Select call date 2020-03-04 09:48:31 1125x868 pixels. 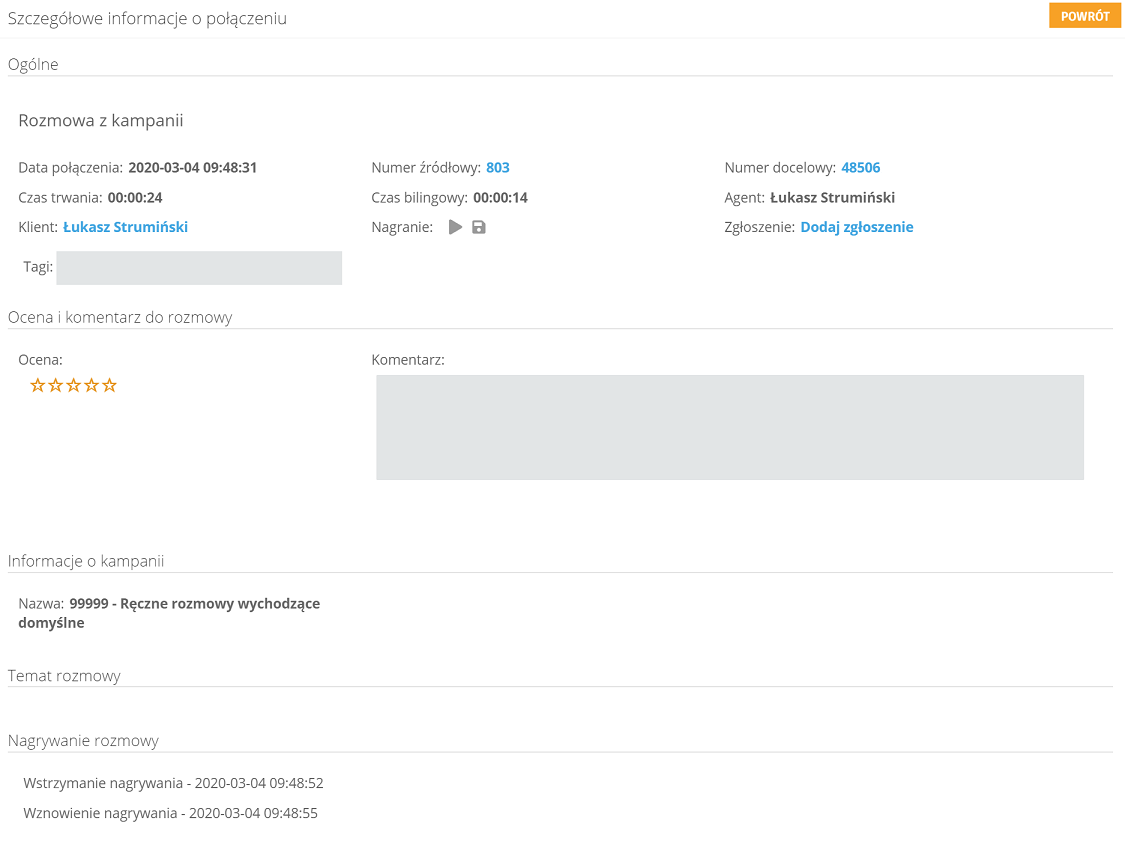(x=192, y=168)
